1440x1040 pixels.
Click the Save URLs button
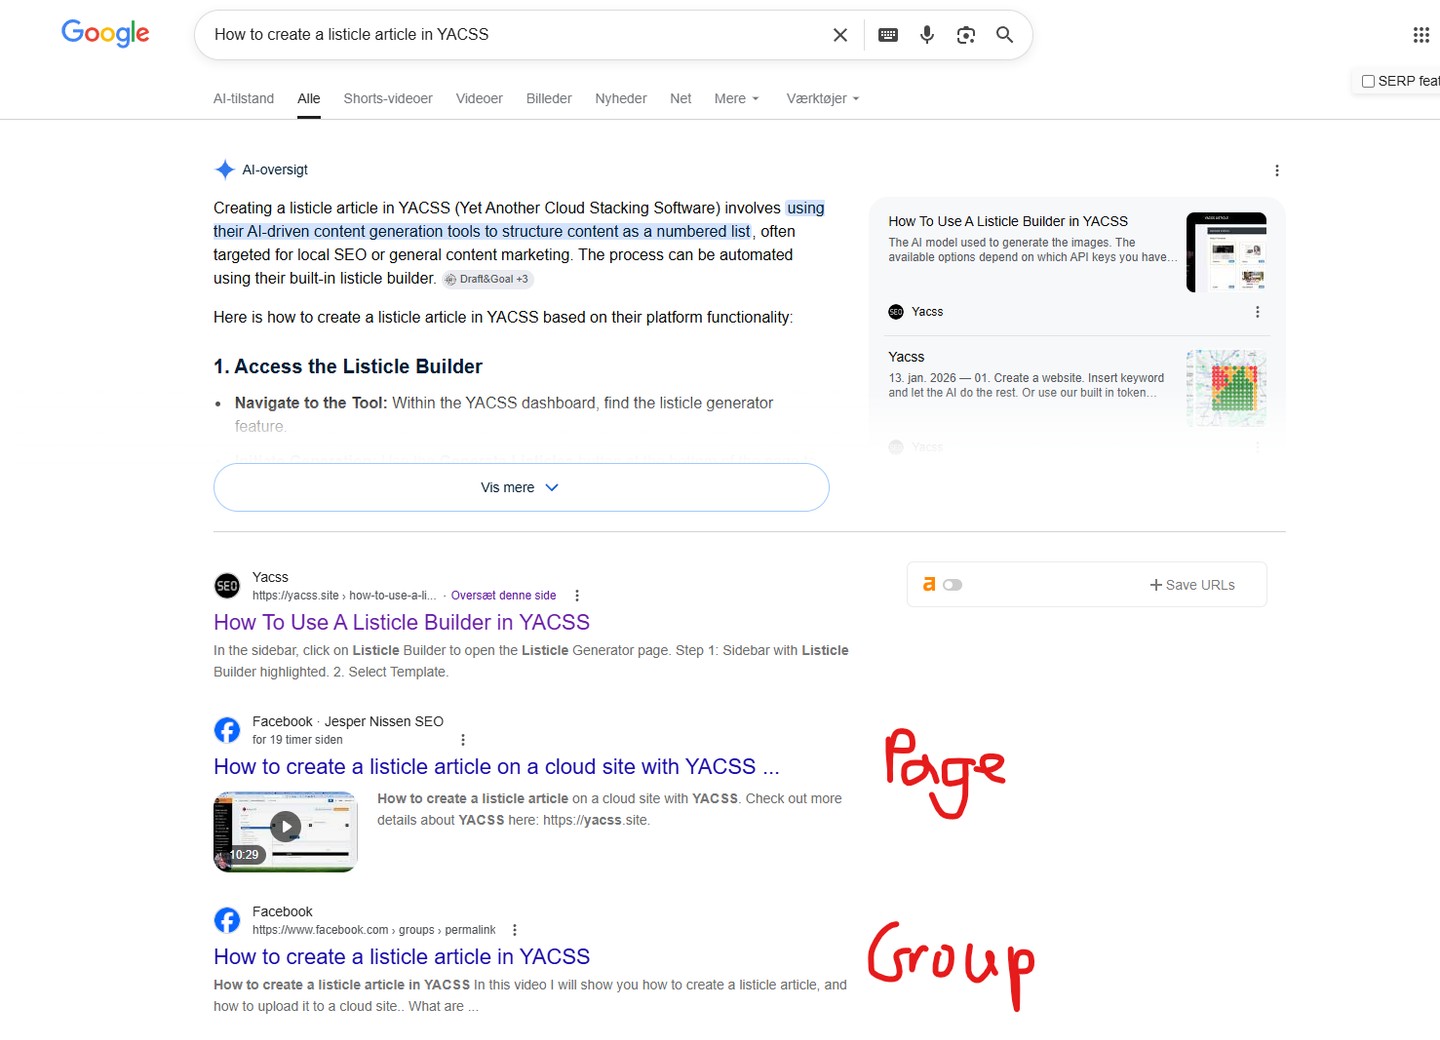[x=1192, y=585]
